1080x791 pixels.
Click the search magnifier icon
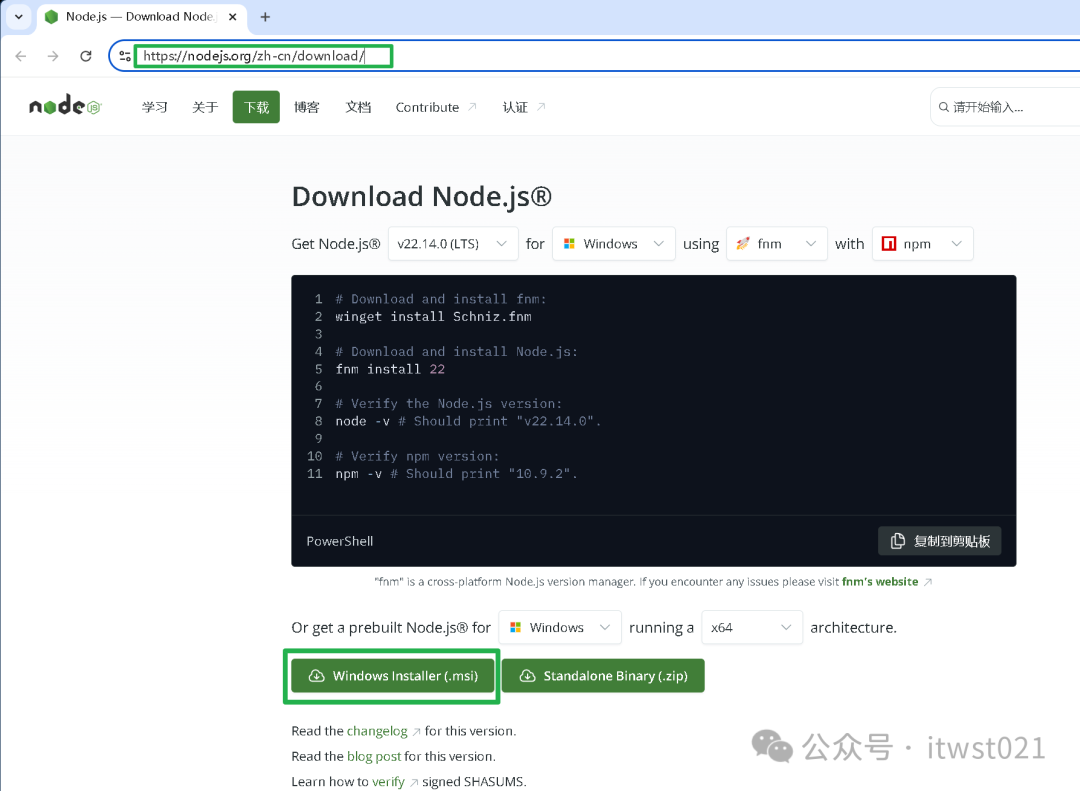pos(944,107)
